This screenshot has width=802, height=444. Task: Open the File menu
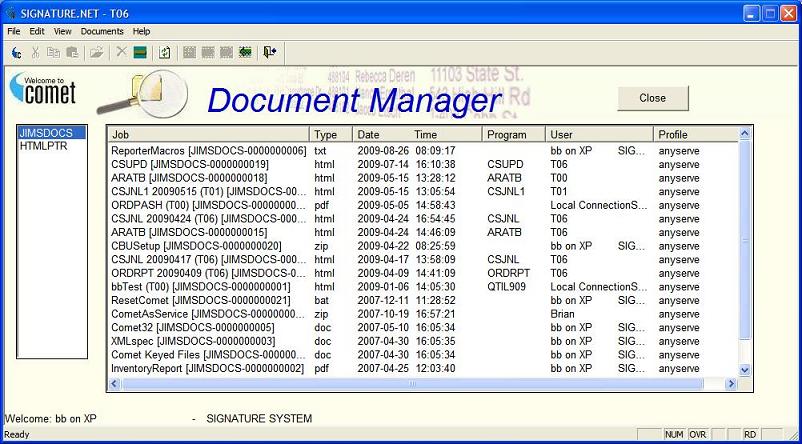(x=14, y=31)
